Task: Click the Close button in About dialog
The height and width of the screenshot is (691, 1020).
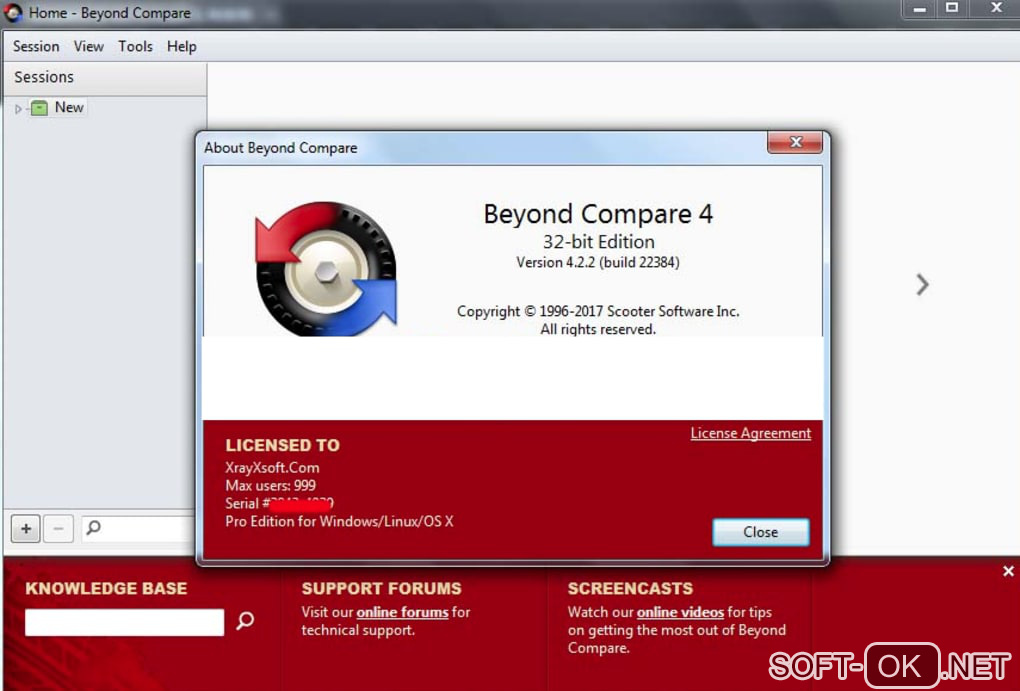Action: 760,532
